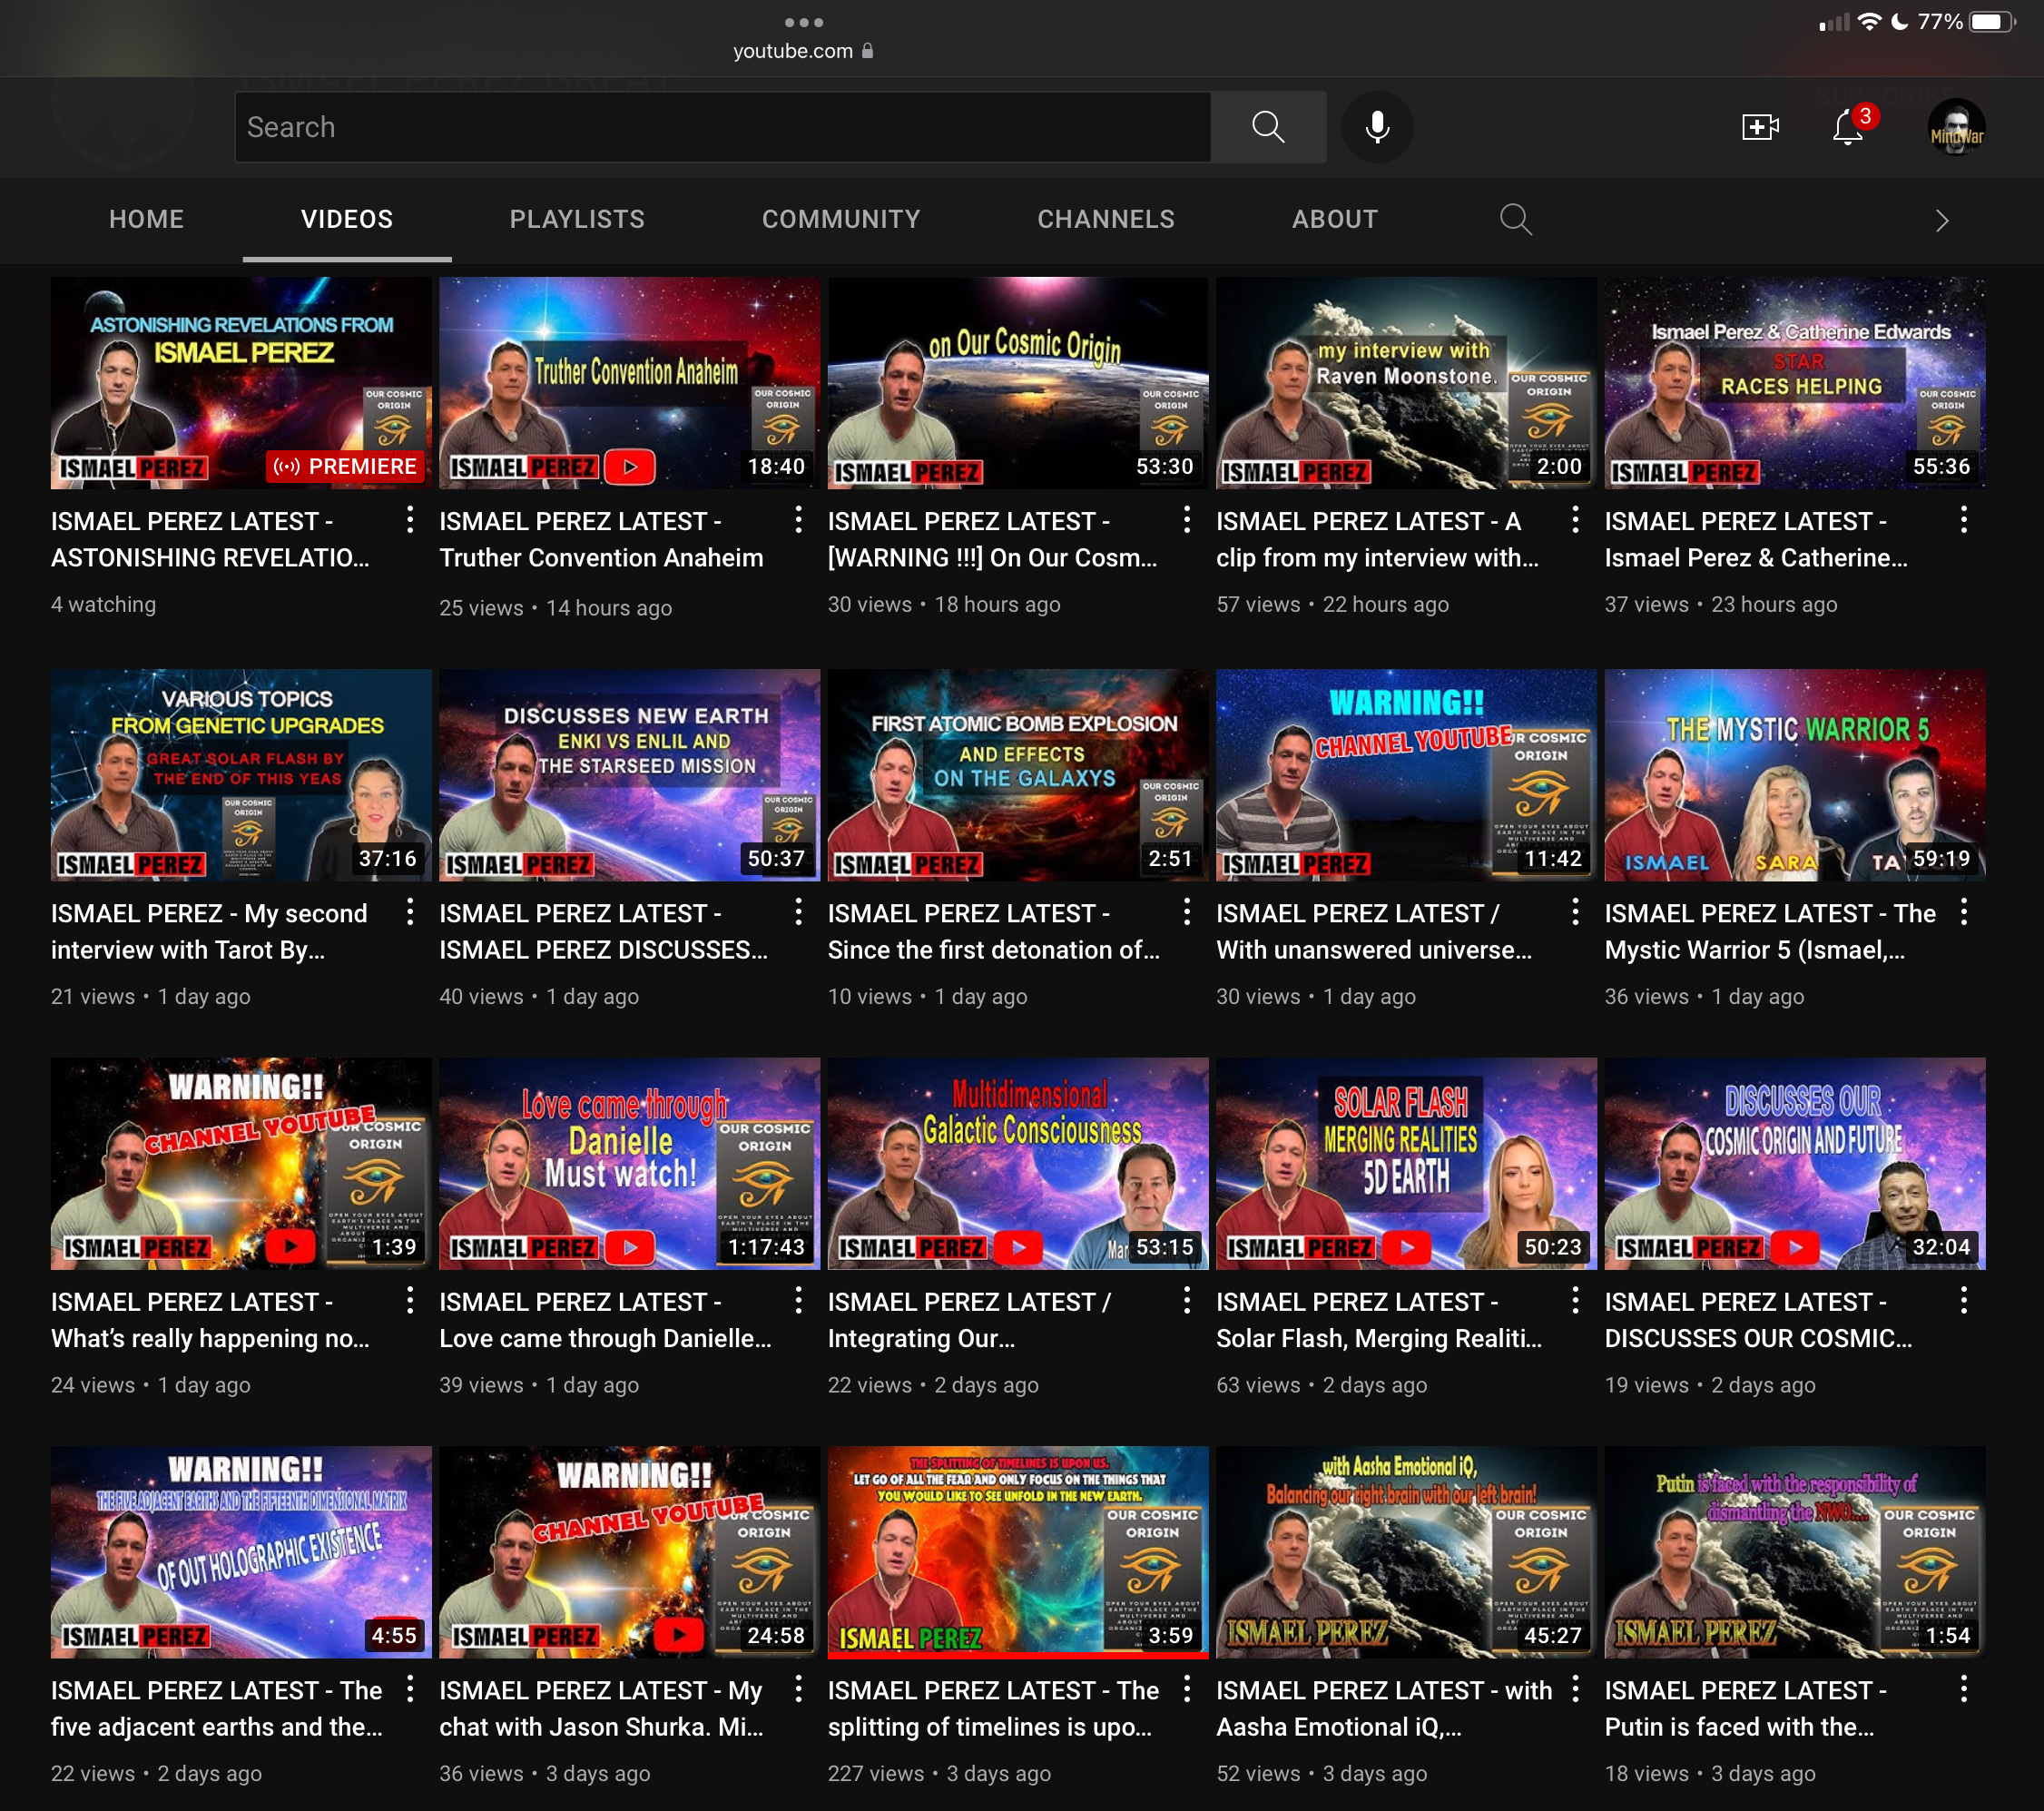Image resolution: width=2044 pixels, height=1811 pixels.
Task: Open options for Truther Convention Anaheim video
Action: coord(797,520)
